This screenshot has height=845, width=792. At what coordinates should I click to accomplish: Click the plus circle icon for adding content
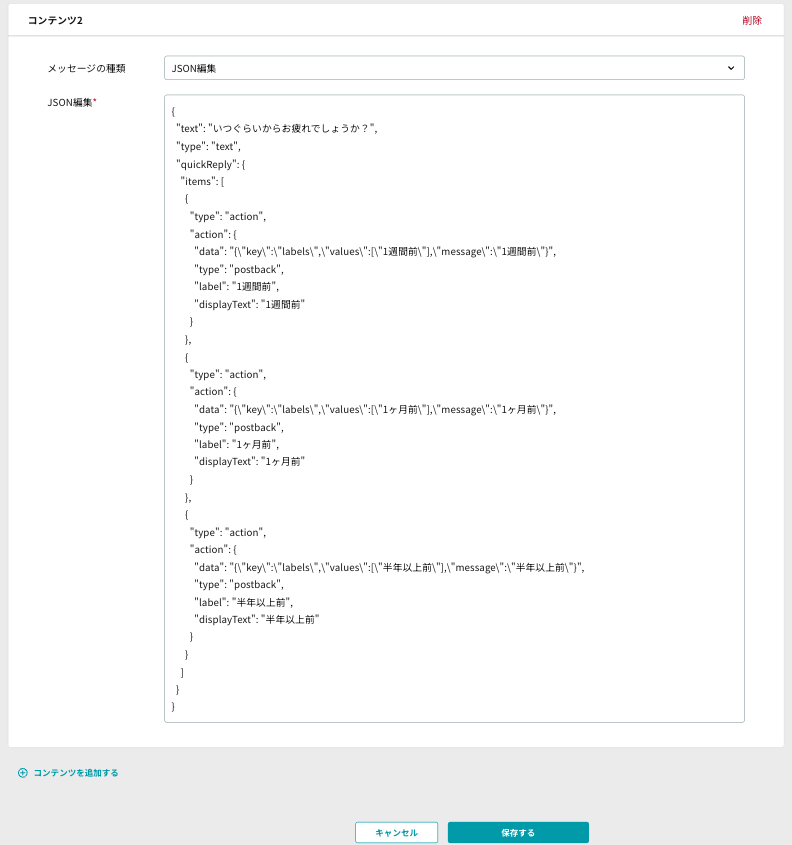23,773
